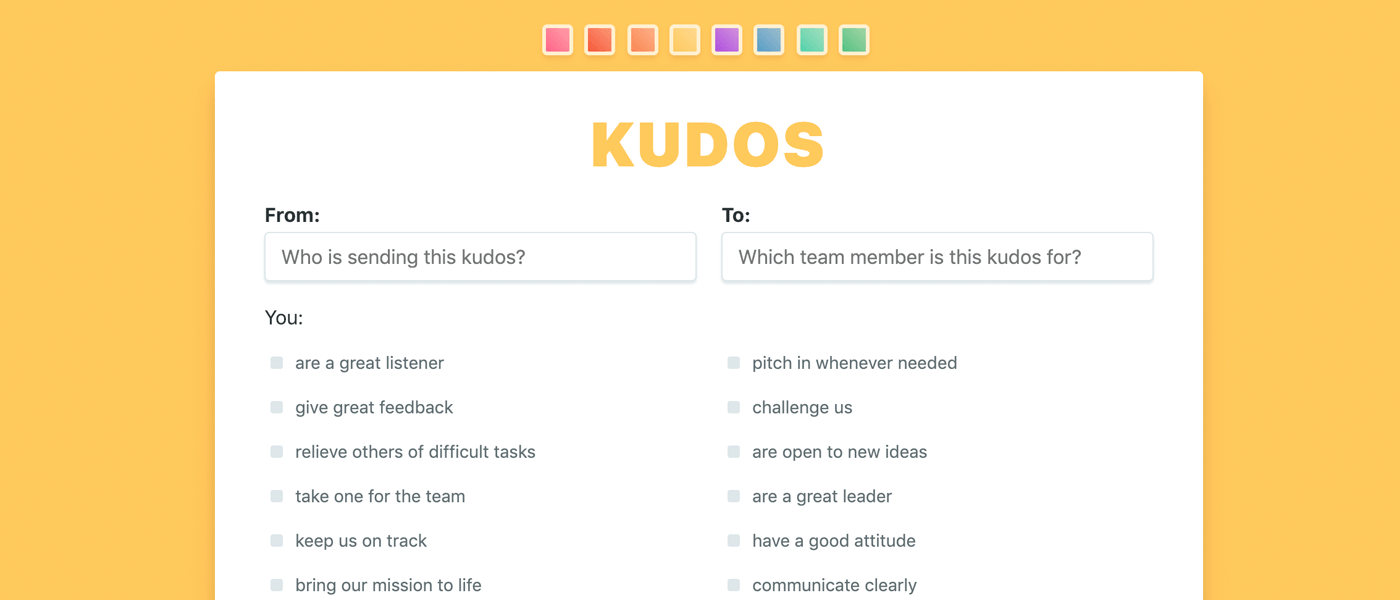This screenshot has height=600, width=1400.
Task: Toggle "have a good attitude" checkbox
Action: (x=734, y=541)
